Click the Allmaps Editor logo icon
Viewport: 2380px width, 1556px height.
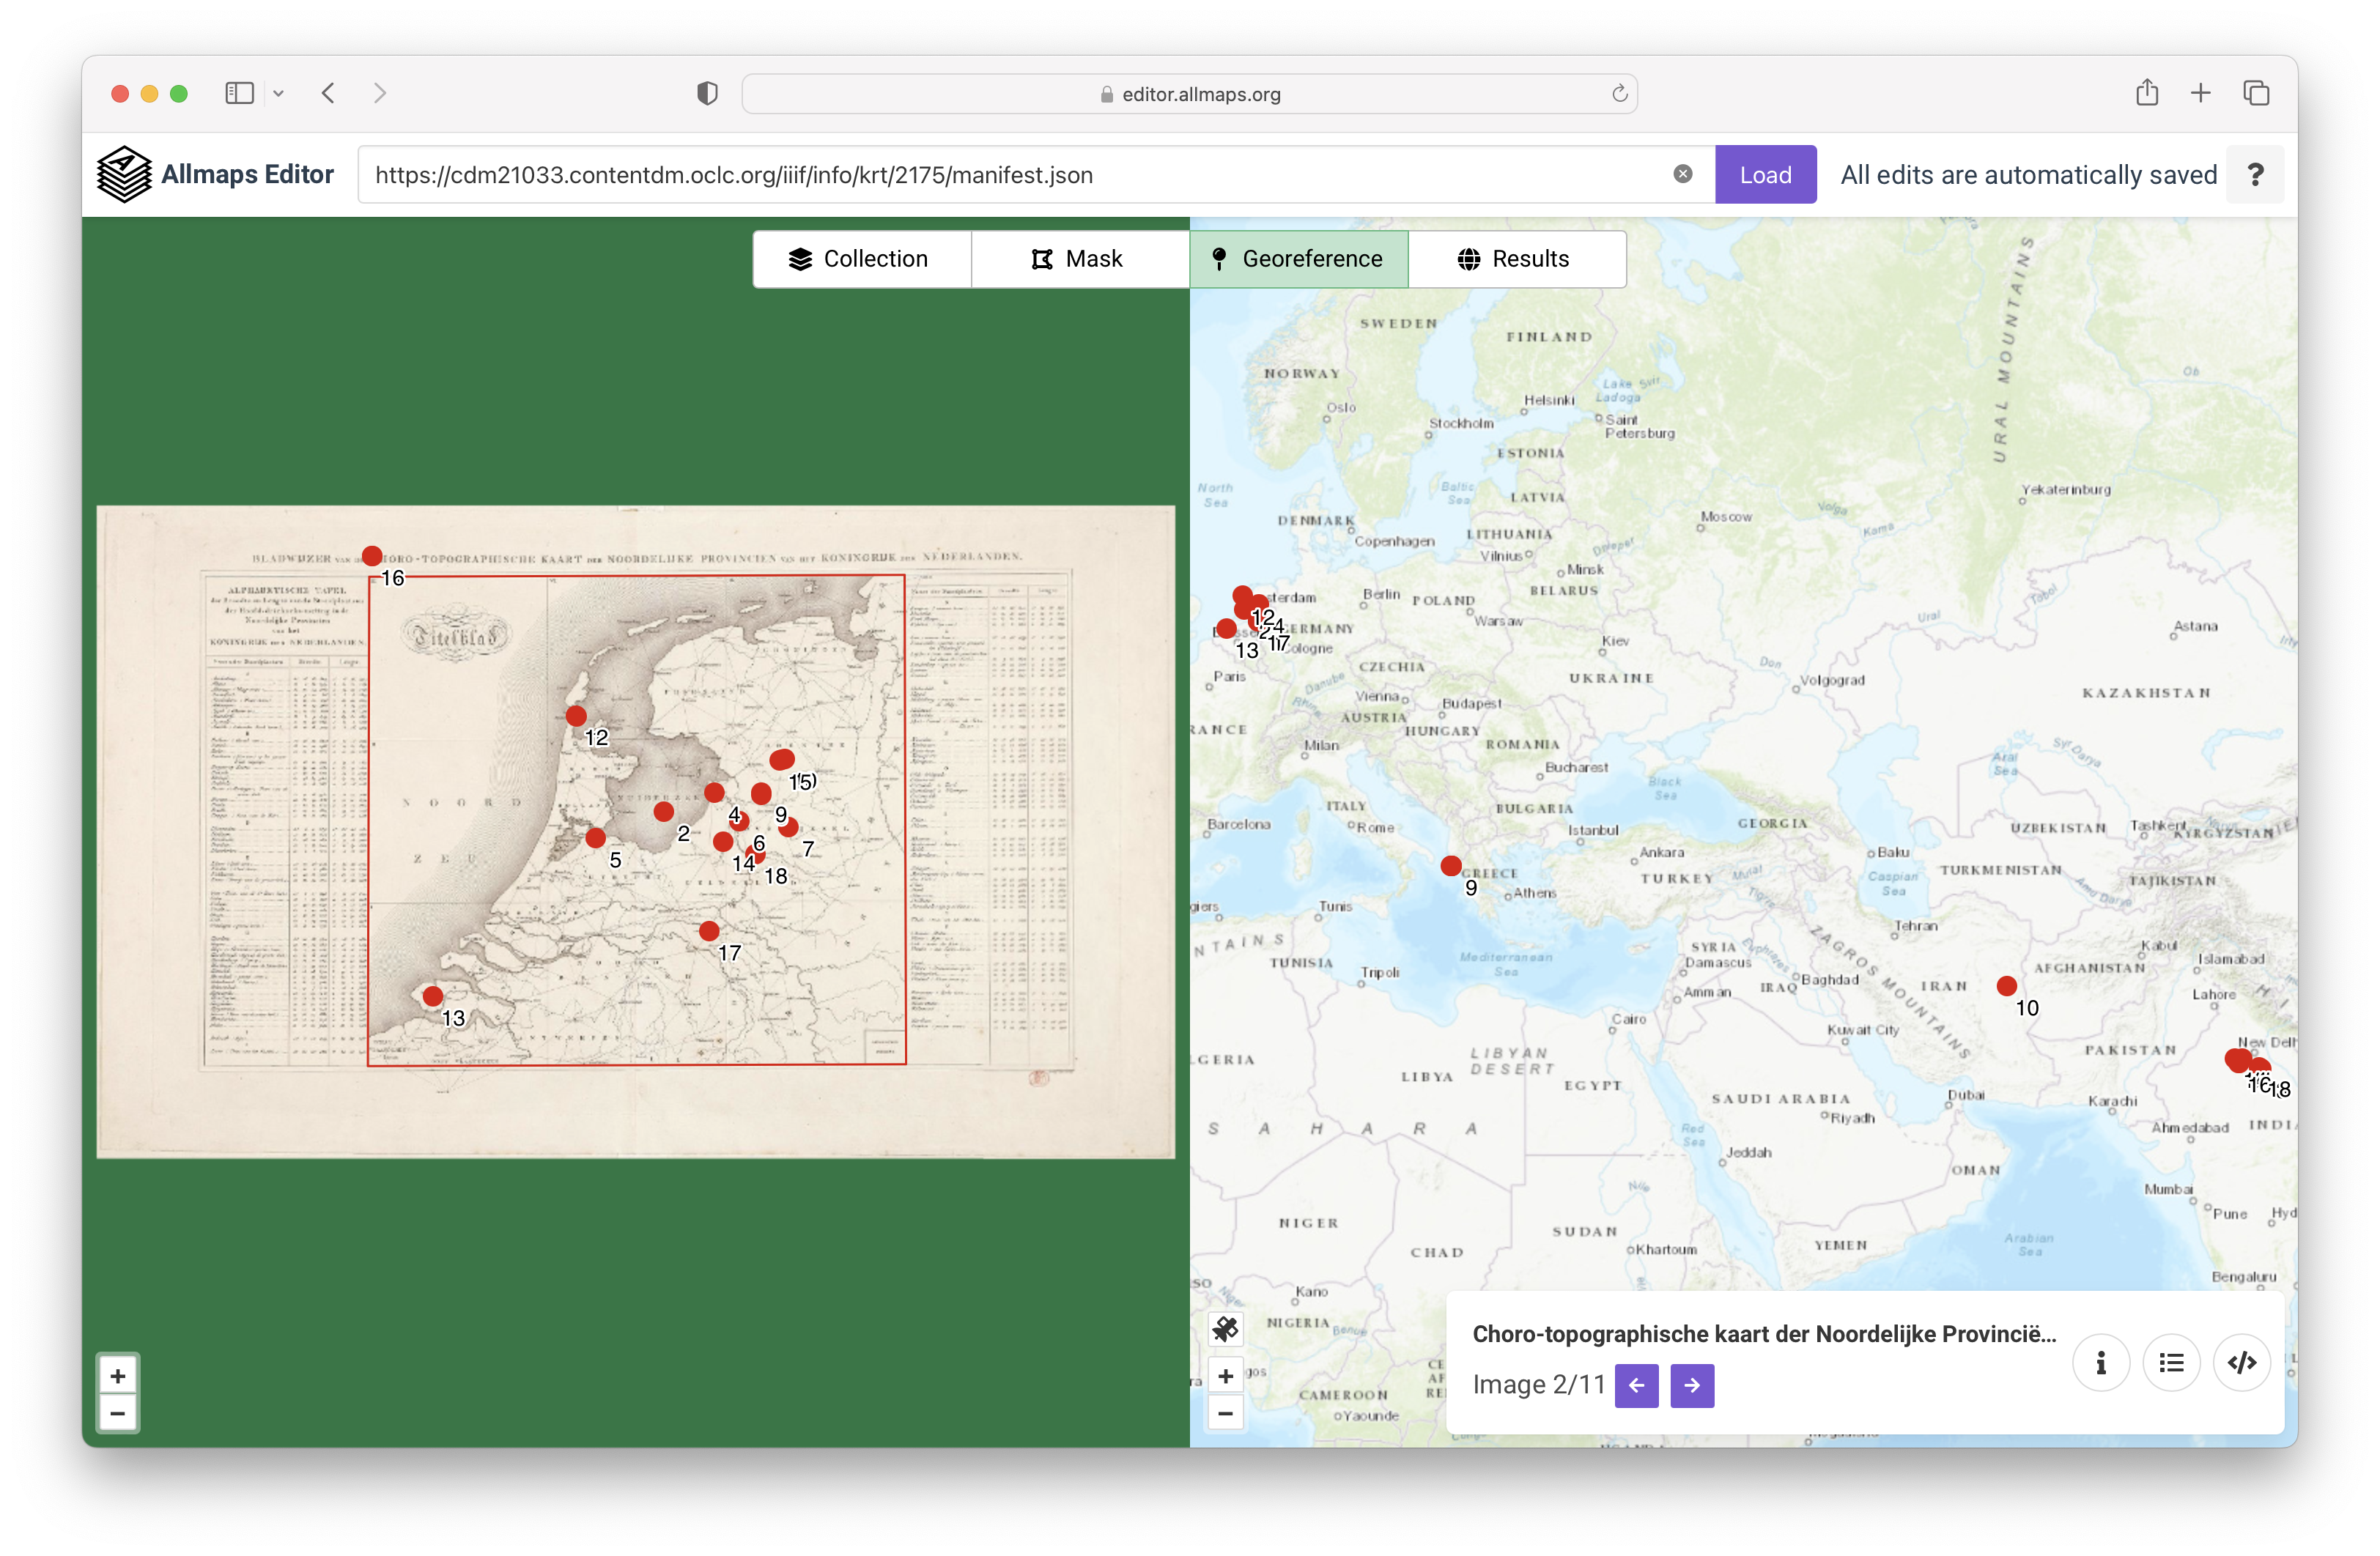[124, 174]
